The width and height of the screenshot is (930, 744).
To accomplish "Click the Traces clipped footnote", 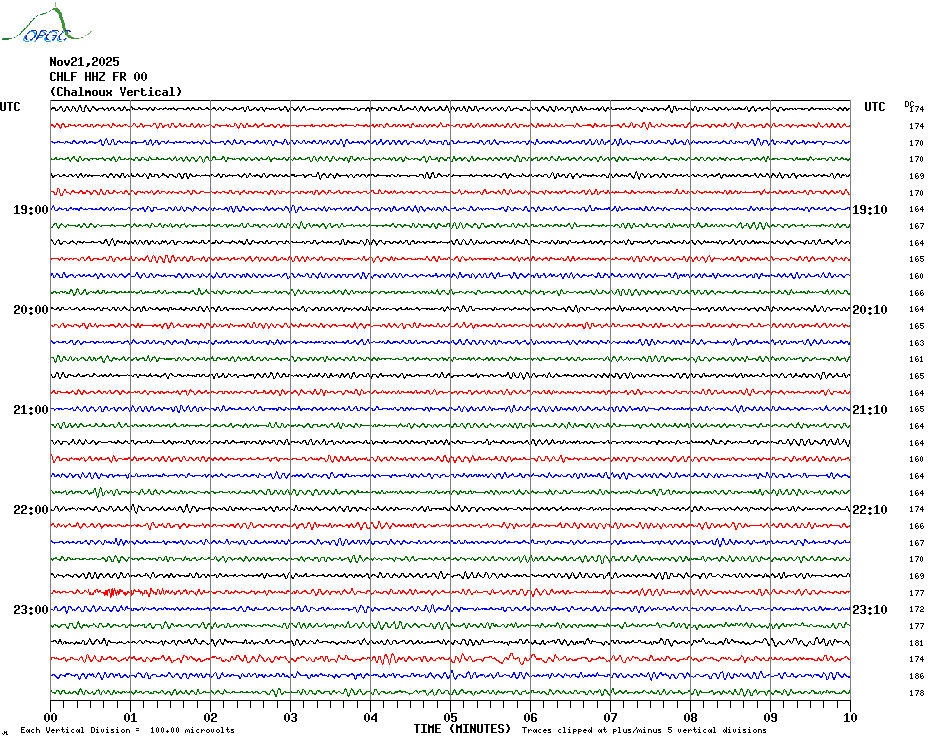I will (x=644, y=730).
